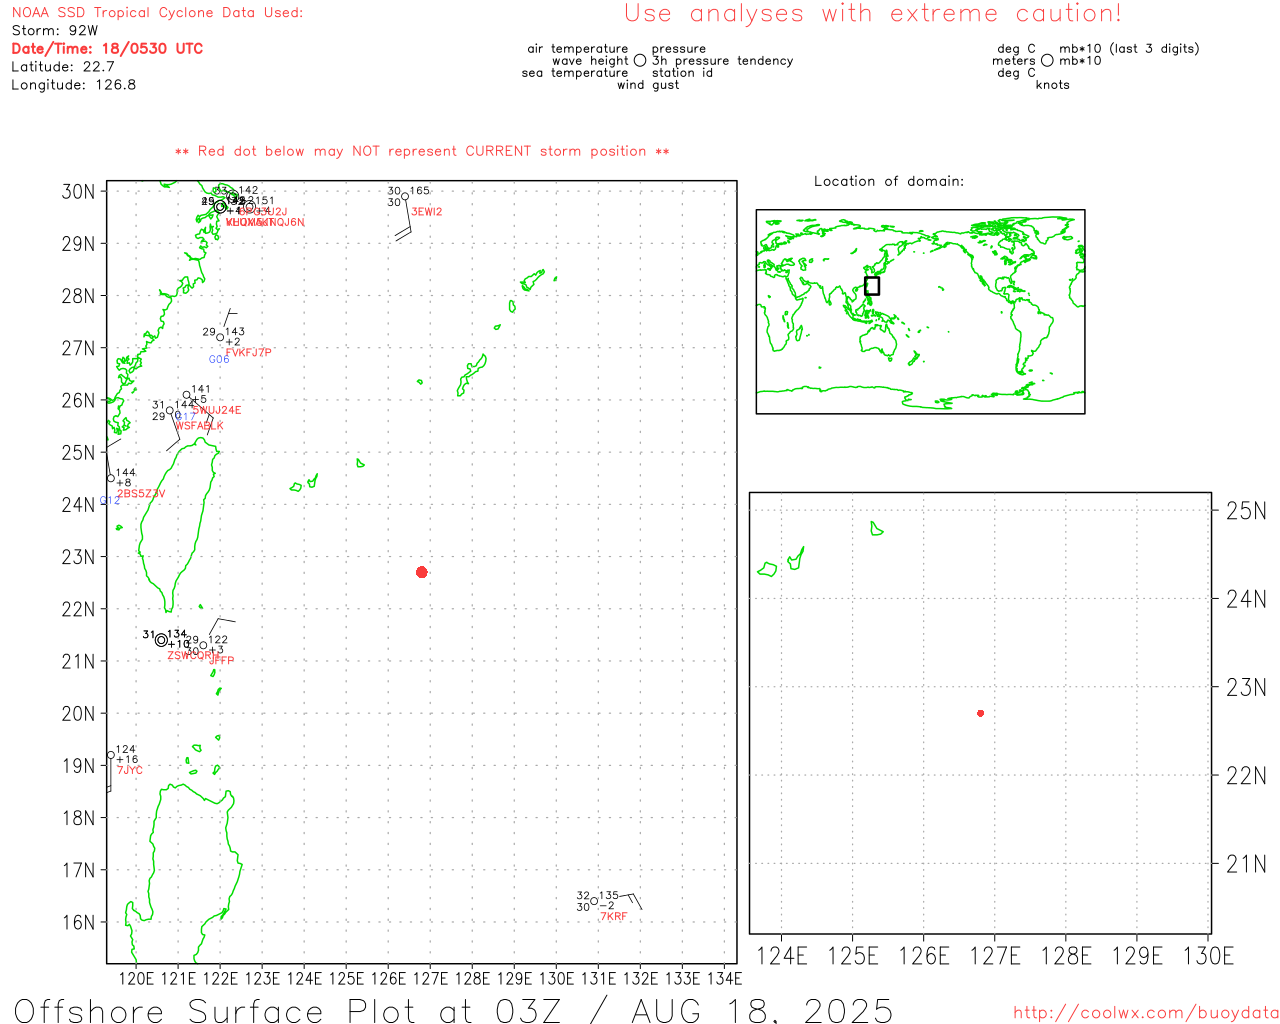Click the 21N label on zoomed inset axis
Screen dimensions: 1280x1024
point(1246,864)
